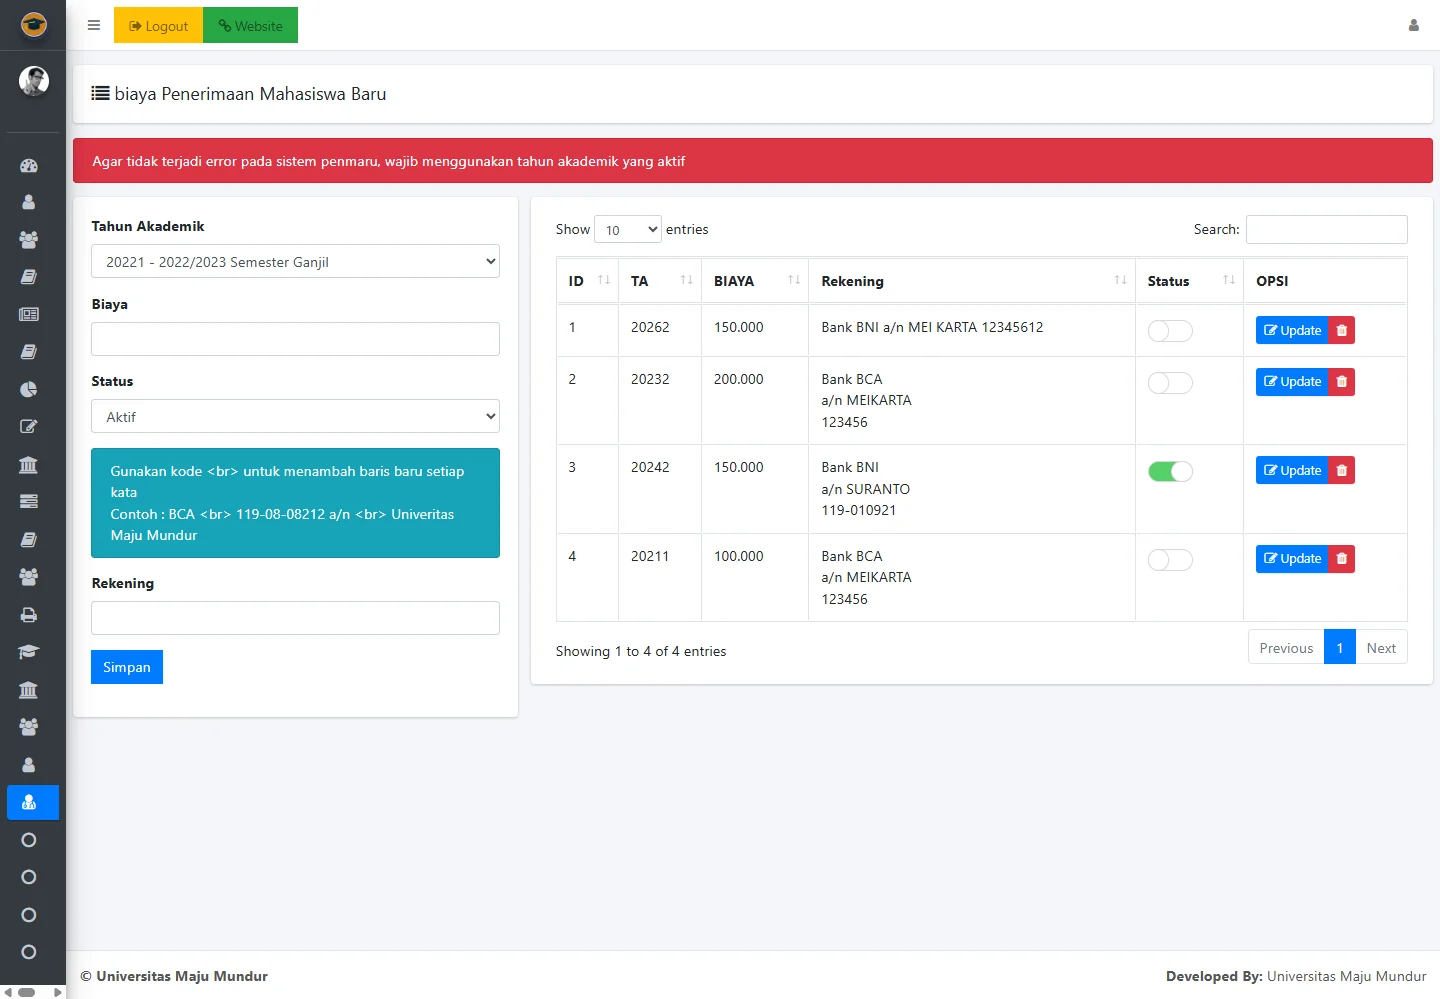Open the Tahun Akademik dropdown
This screenshot has height=999, width=1440.
click(x=295, y=262)
